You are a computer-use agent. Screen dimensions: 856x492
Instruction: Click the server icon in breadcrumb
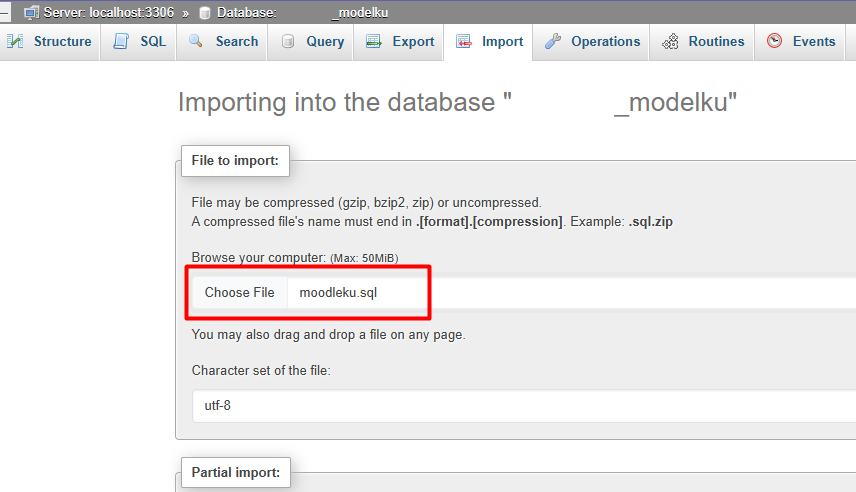(32, 13)
